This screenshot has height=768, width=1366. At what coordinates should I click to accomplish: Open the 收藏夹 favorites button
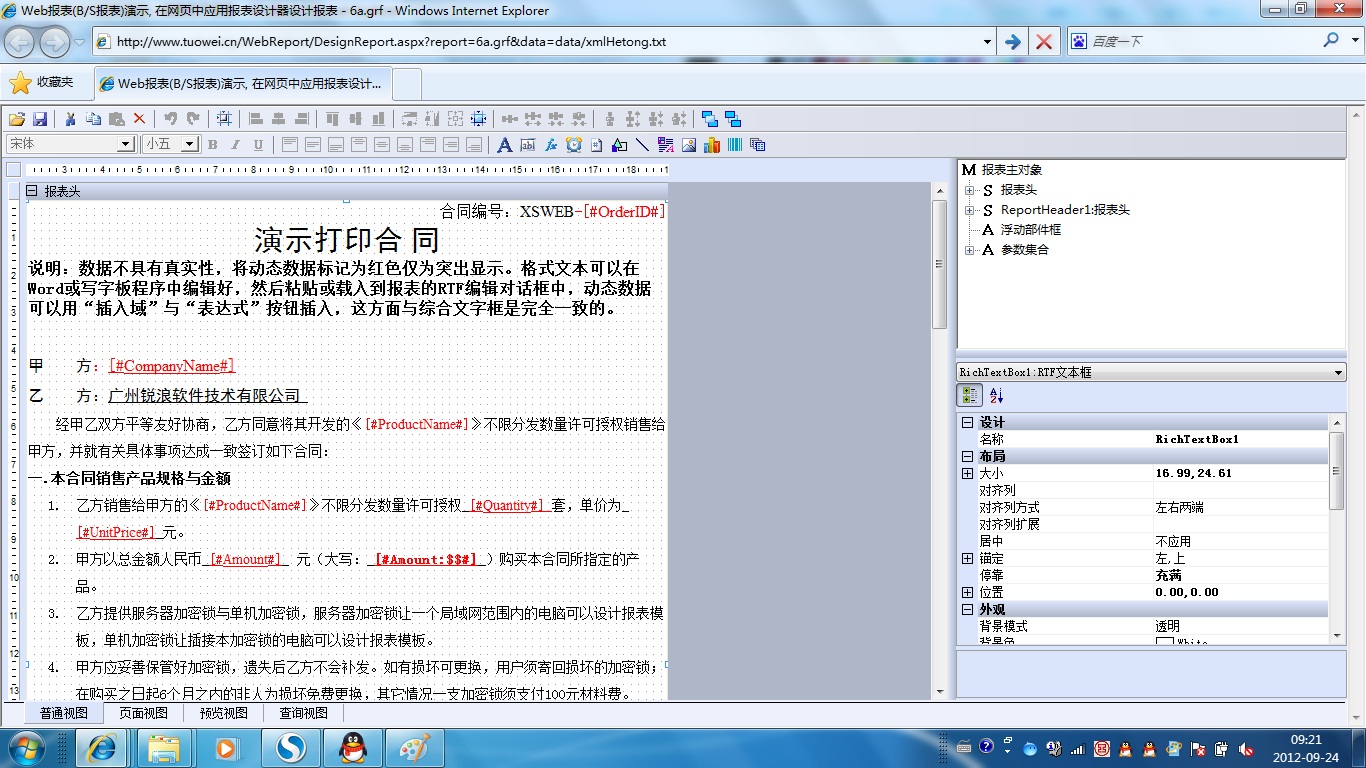click(x=43, y=82)
